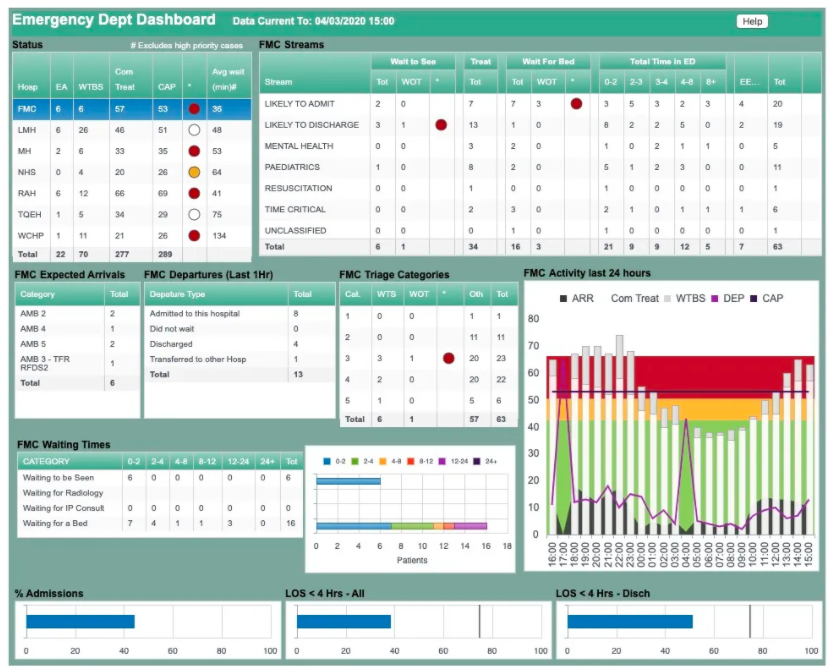
Task: Click the white status circle for TQEH
Action: pyautogui.click(x=194, y=214)
